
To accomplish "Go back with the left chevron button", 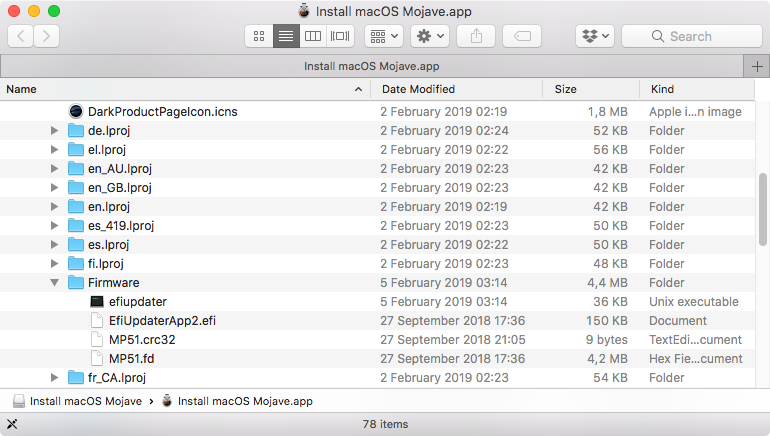I will [x=21, y=36].
